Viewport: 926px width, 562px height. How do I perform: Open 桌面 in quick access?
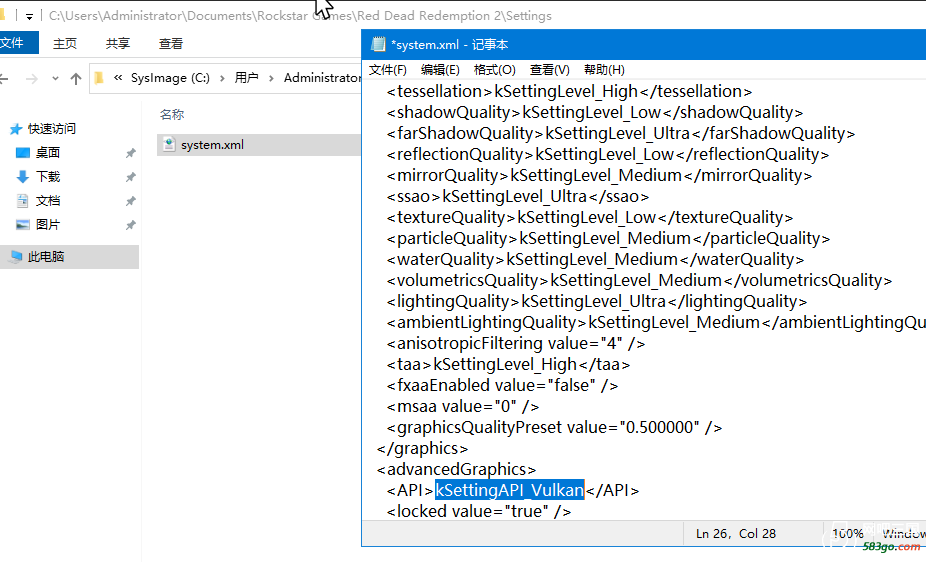[x=48, y=153]
